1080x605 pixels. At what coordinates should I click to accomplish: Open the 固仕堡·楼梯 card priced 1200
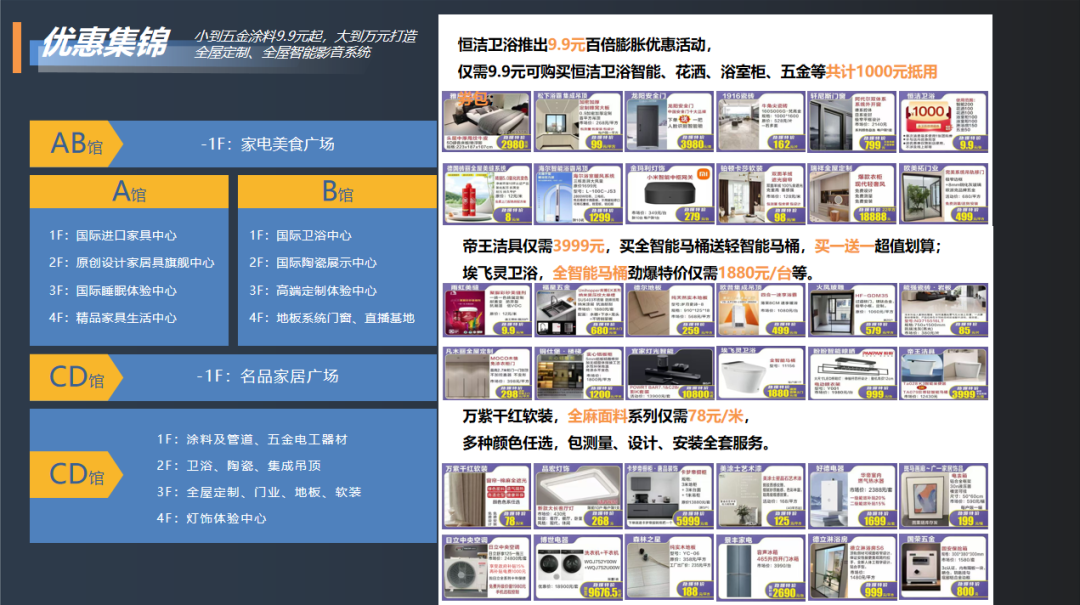(579, 373)
